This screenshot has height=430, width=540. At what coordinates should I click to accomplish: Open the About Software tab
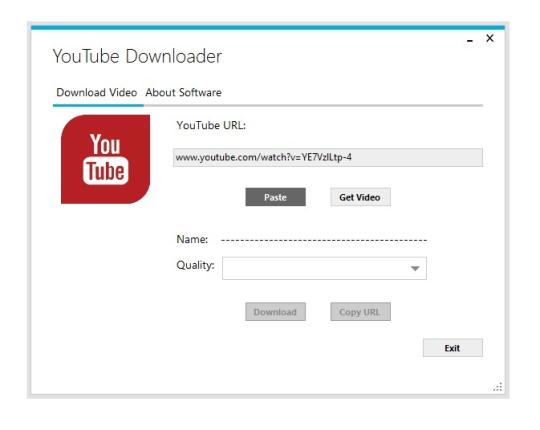[x=183, y=92]
